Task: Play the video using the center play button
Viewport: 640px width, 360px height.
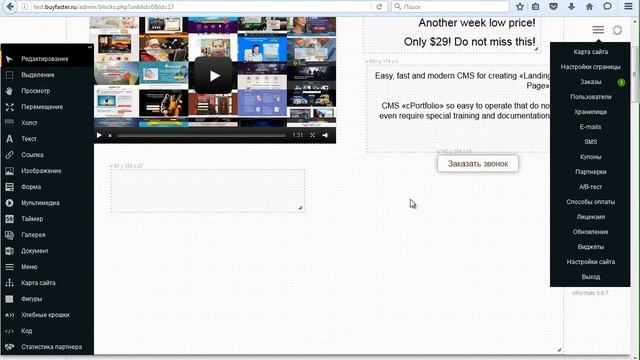Action: 213,76
